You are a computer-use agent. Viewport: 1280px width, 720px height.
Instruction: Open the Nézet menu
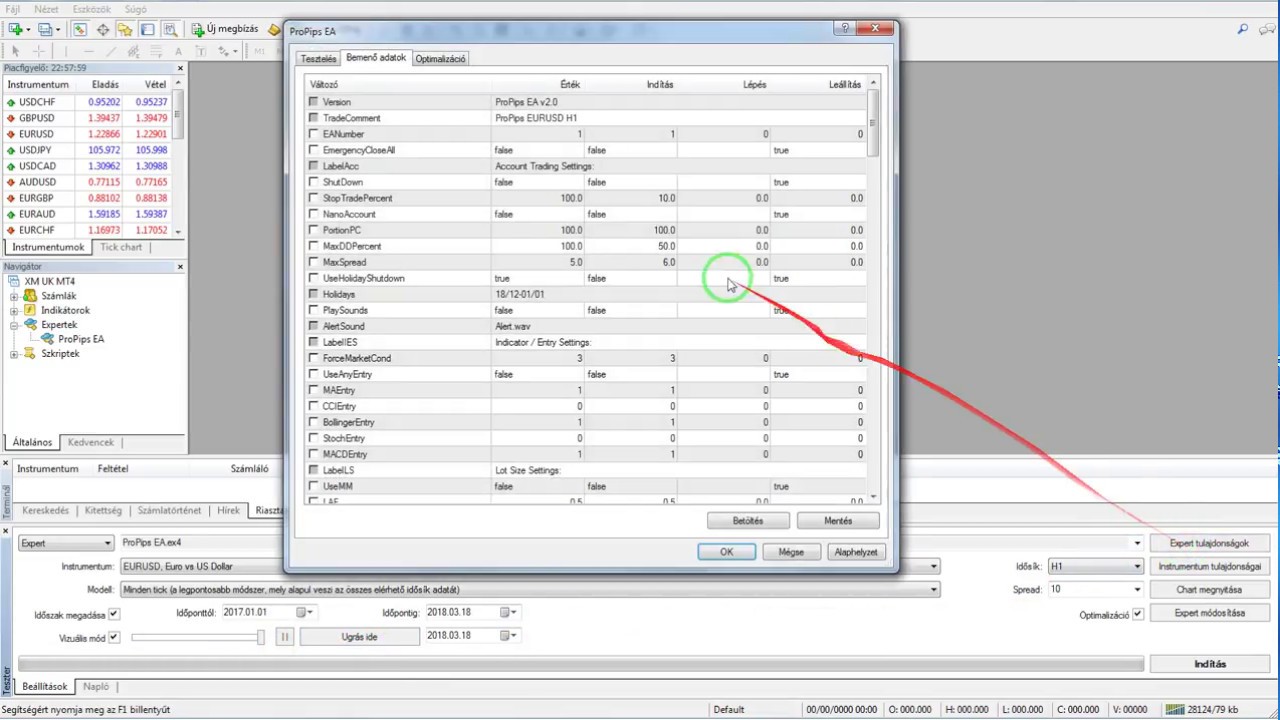point(46,9)
